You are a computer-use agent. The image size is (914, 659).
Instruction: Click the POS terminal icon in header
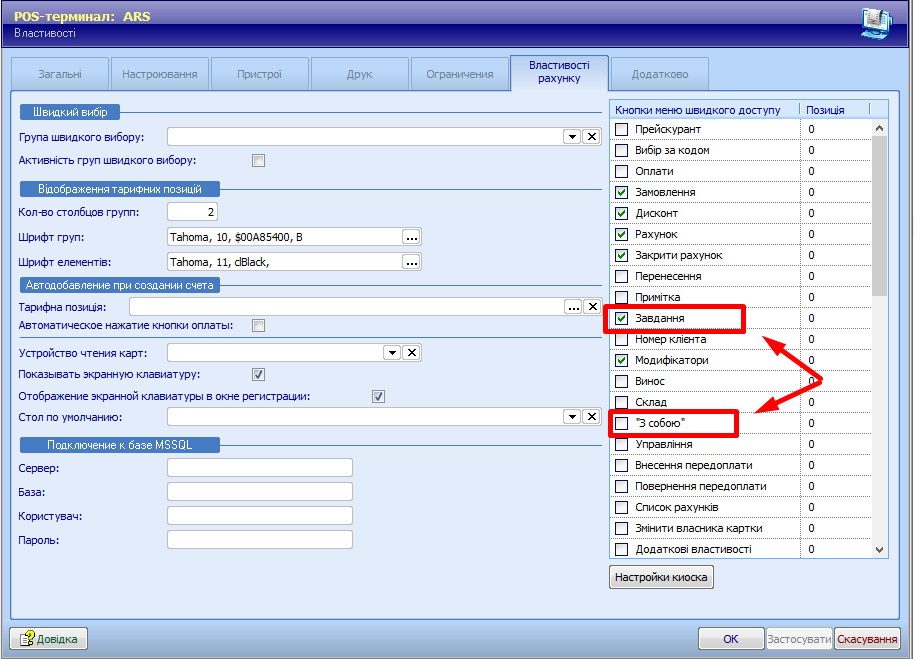(x=876, y=22)
